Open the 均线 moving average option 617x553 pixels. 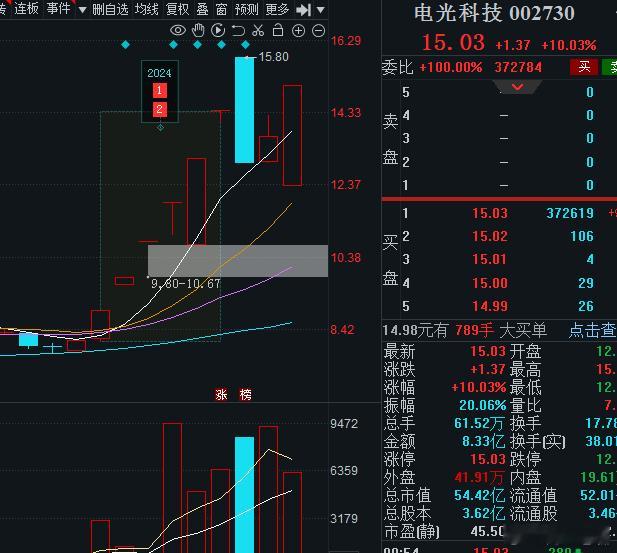coord(146,9)
